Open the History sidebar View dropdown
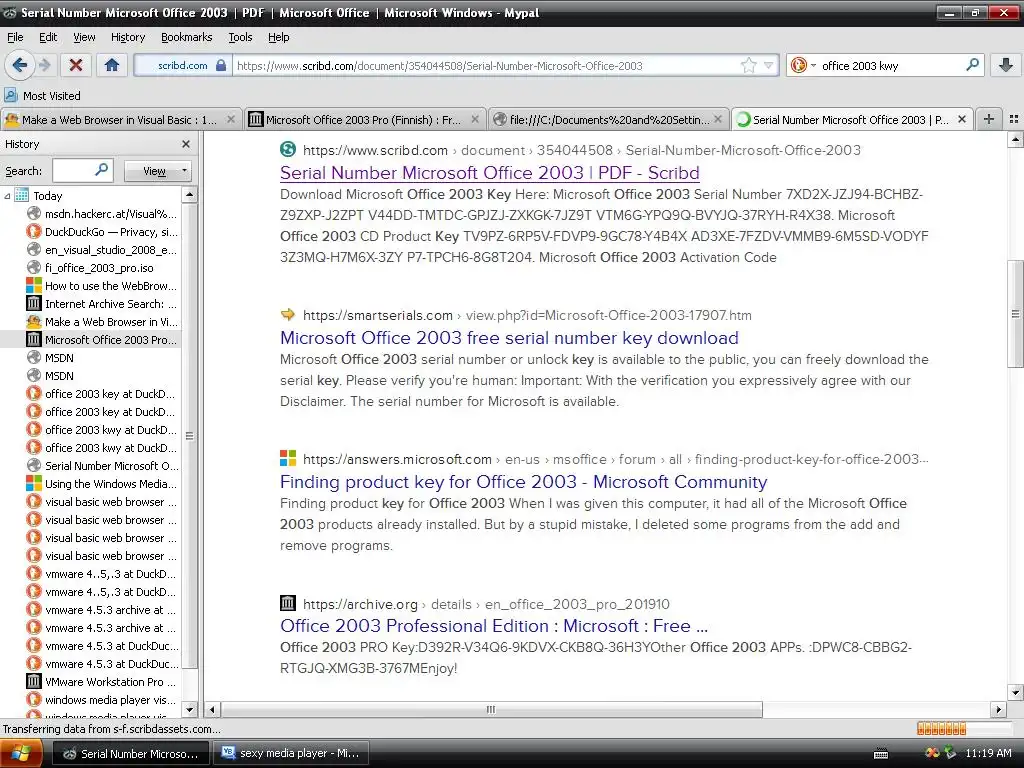 [157, 171]
